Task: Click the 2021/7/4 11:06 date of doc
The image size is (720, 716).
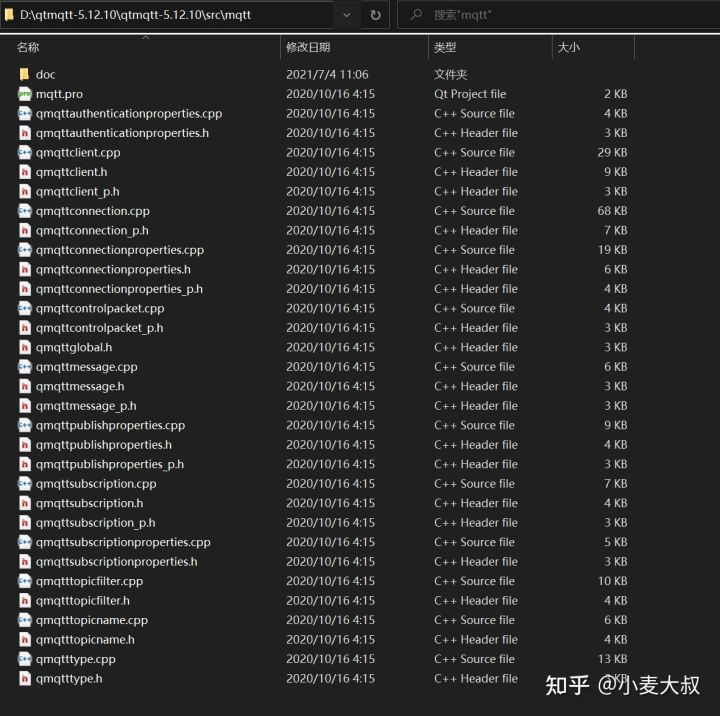Action: 327,74
